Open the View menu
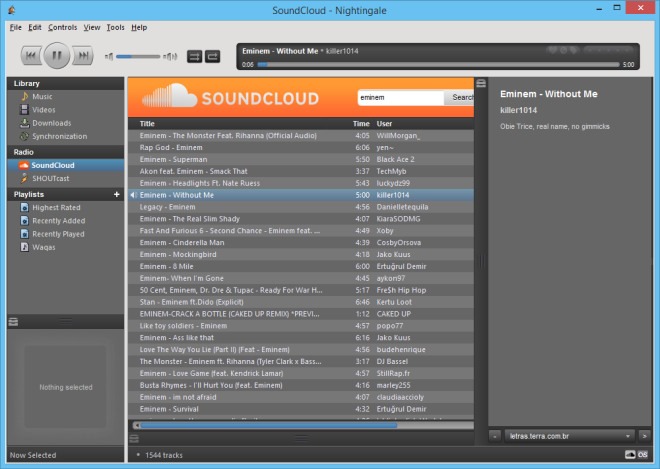This screenshot has height=469, width=660. [x=92, y=27]
